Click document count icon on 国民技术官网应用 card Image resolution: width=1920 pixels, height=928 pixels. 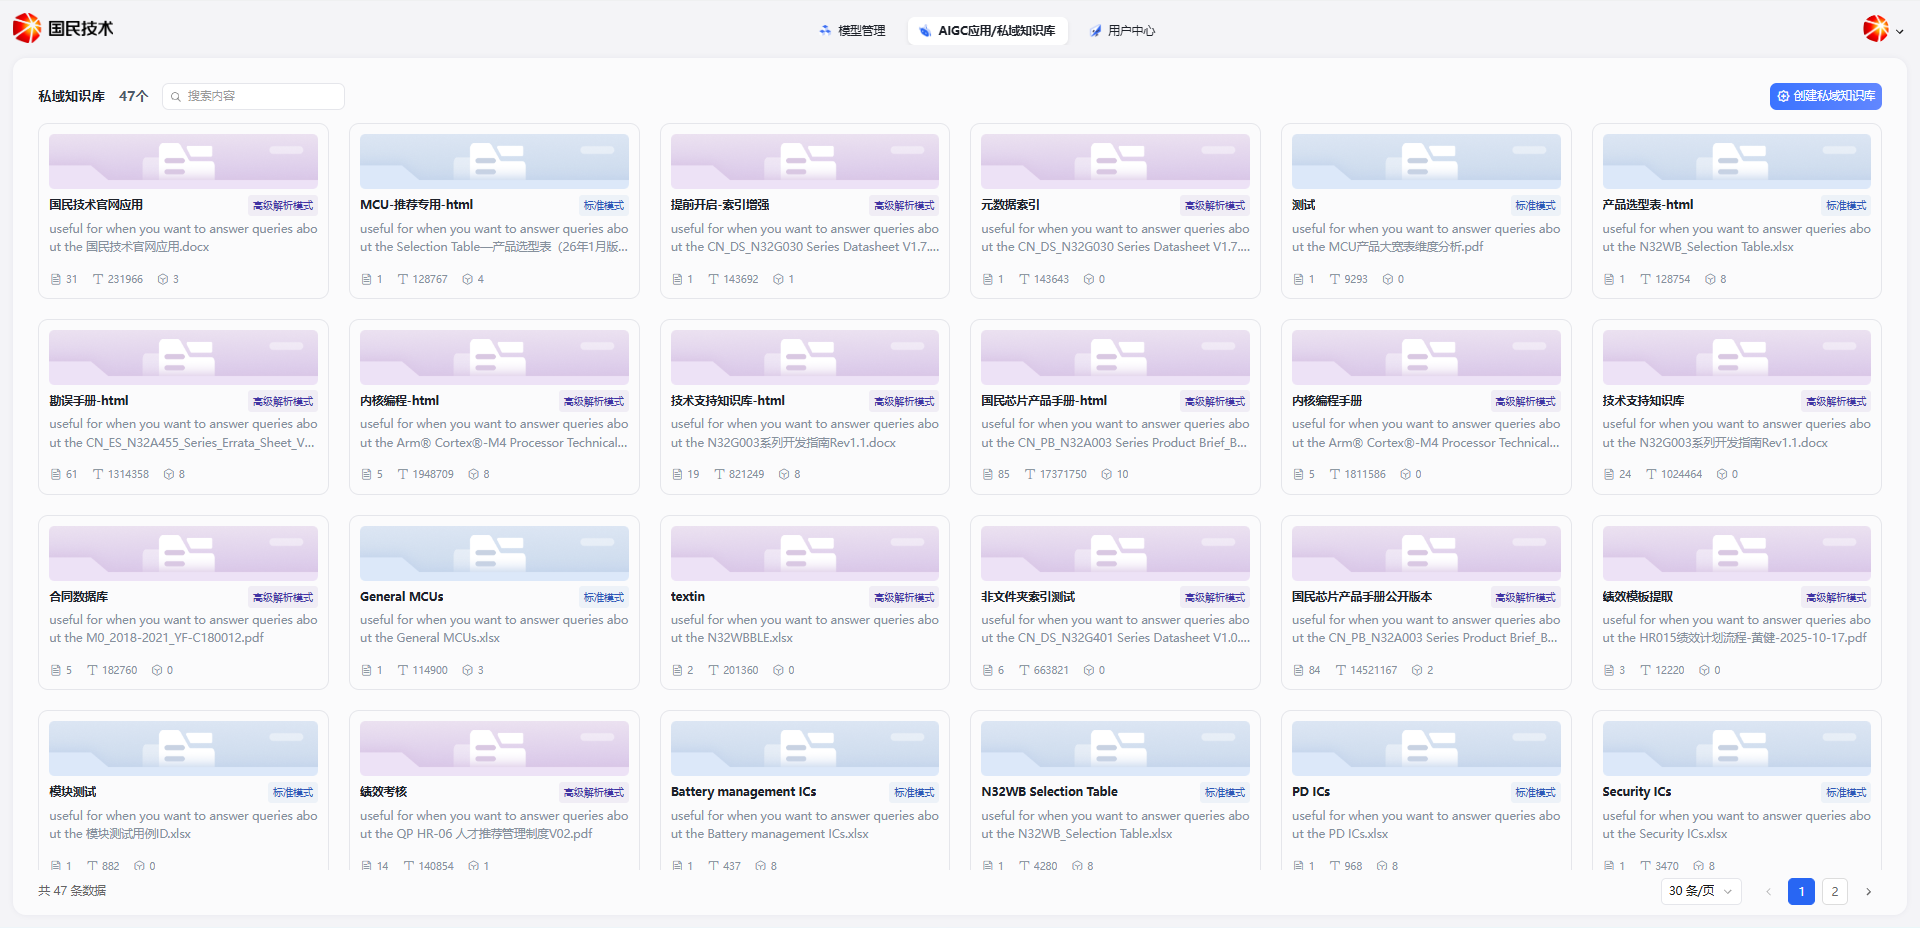[56, 279]
